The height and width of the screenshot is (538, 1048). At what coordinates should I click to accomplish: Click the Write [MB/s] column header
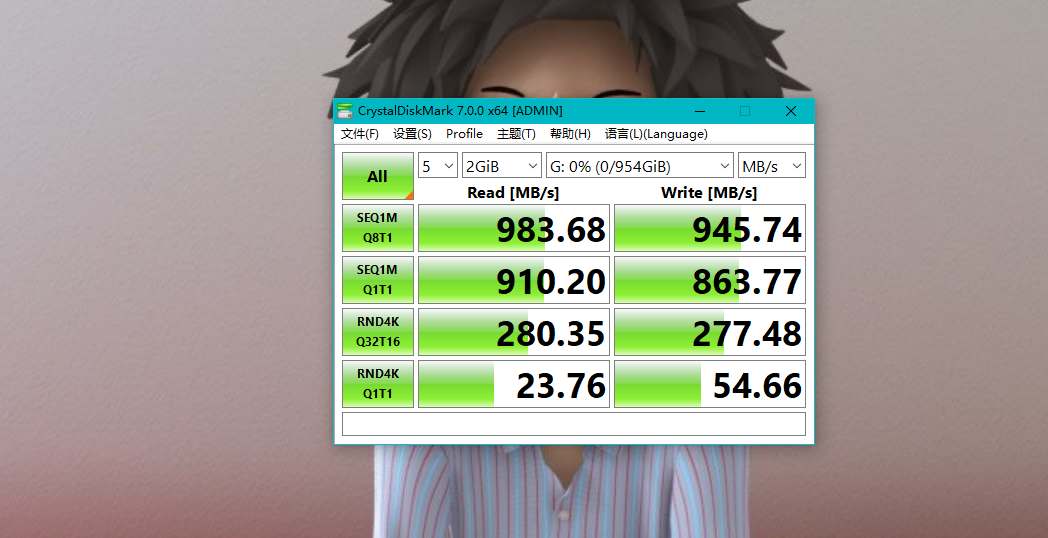click(x=709, y=192)
